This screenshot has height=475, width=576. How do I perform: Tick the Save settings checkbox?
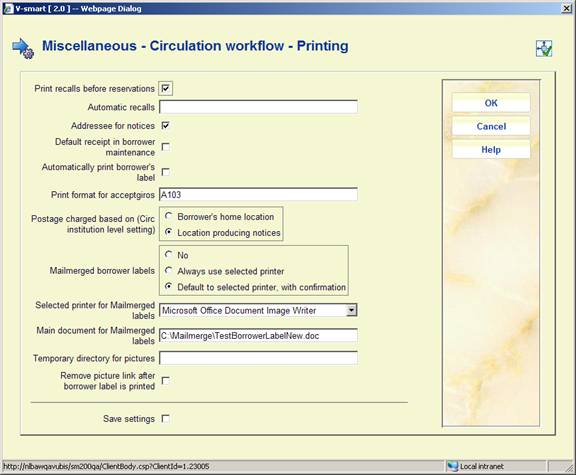[166, 418]
